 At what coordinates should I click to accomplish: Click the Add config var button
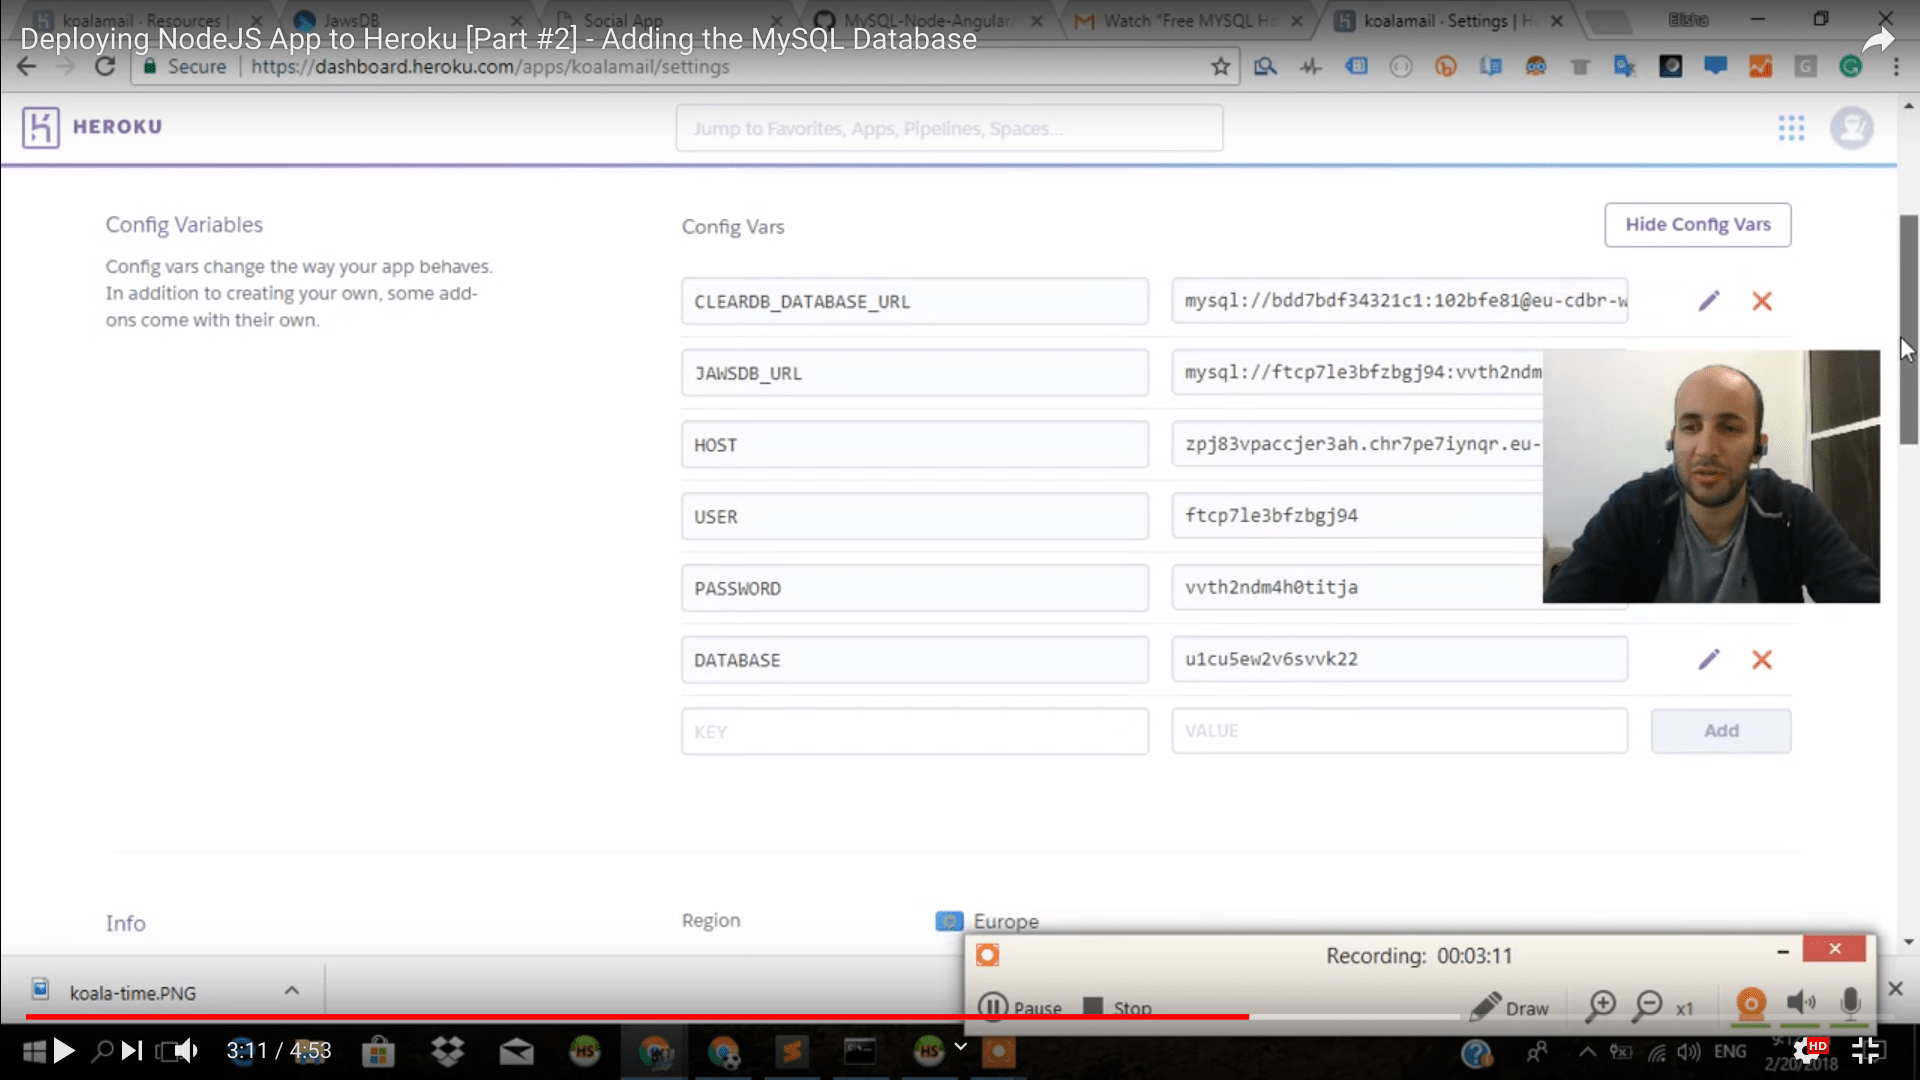click(1720, 731)
